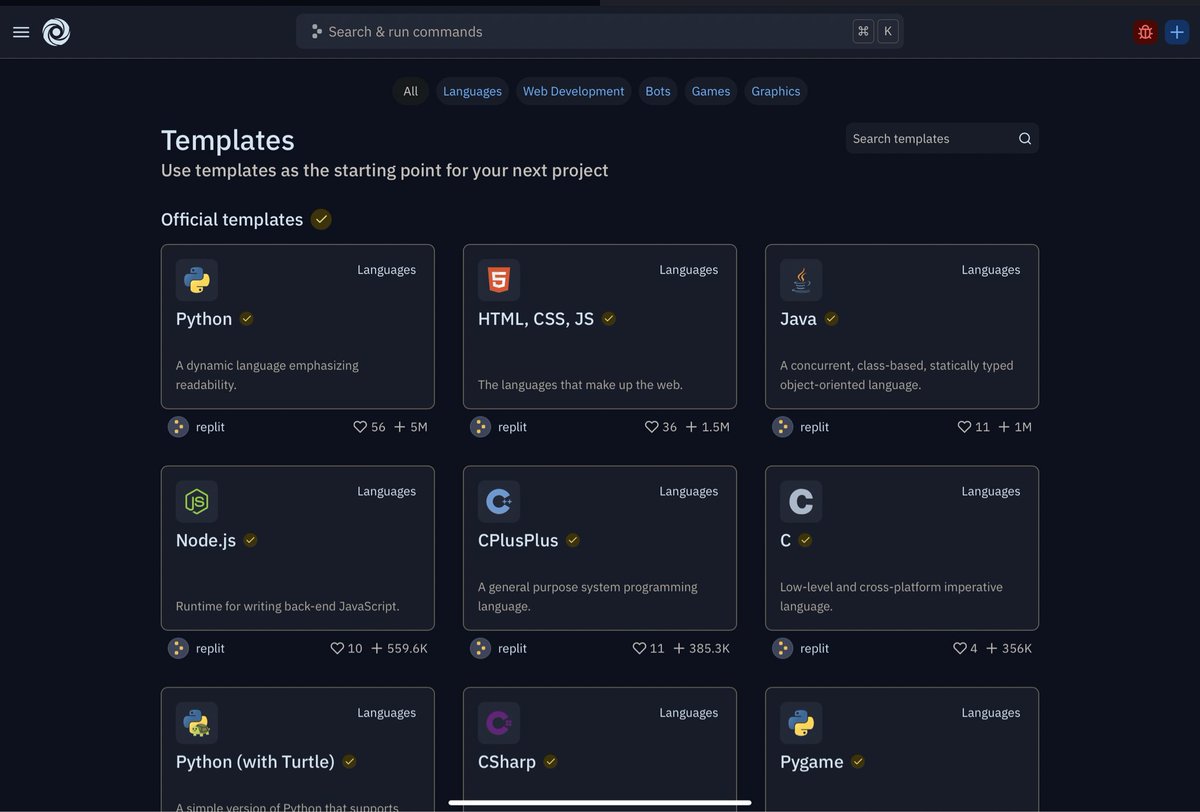Open the bug report icon in the header
Viewport: 1200px width, 812px height.
1145,31
